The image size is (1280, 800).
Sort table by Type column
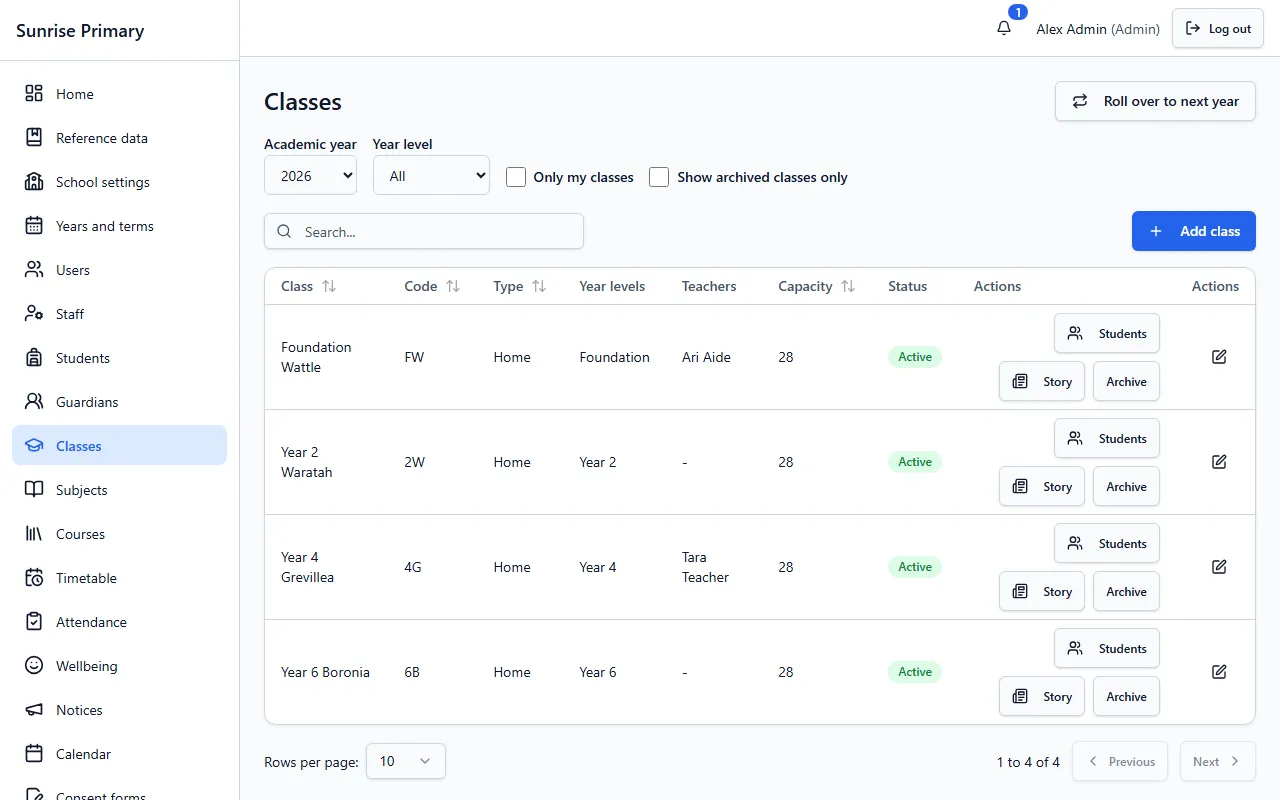point(539,286)
